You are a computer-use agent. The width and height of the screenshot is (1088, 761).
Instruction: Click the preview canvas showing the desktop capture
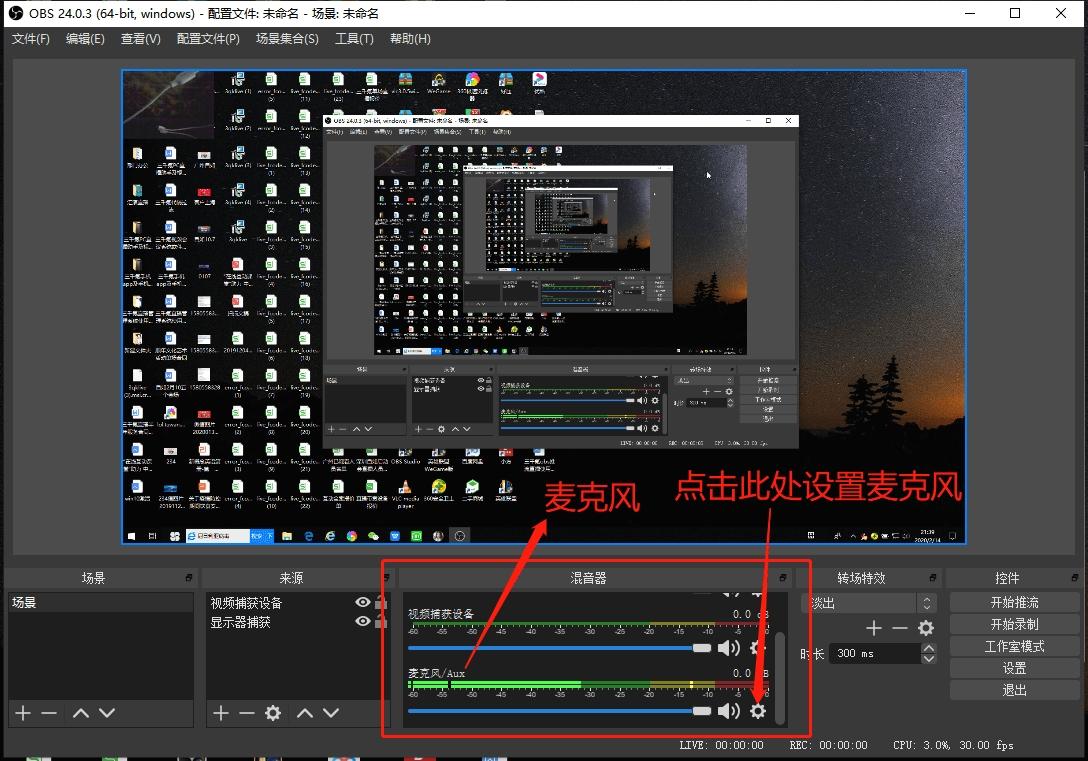pyautogui.click(x=543, y=307)
